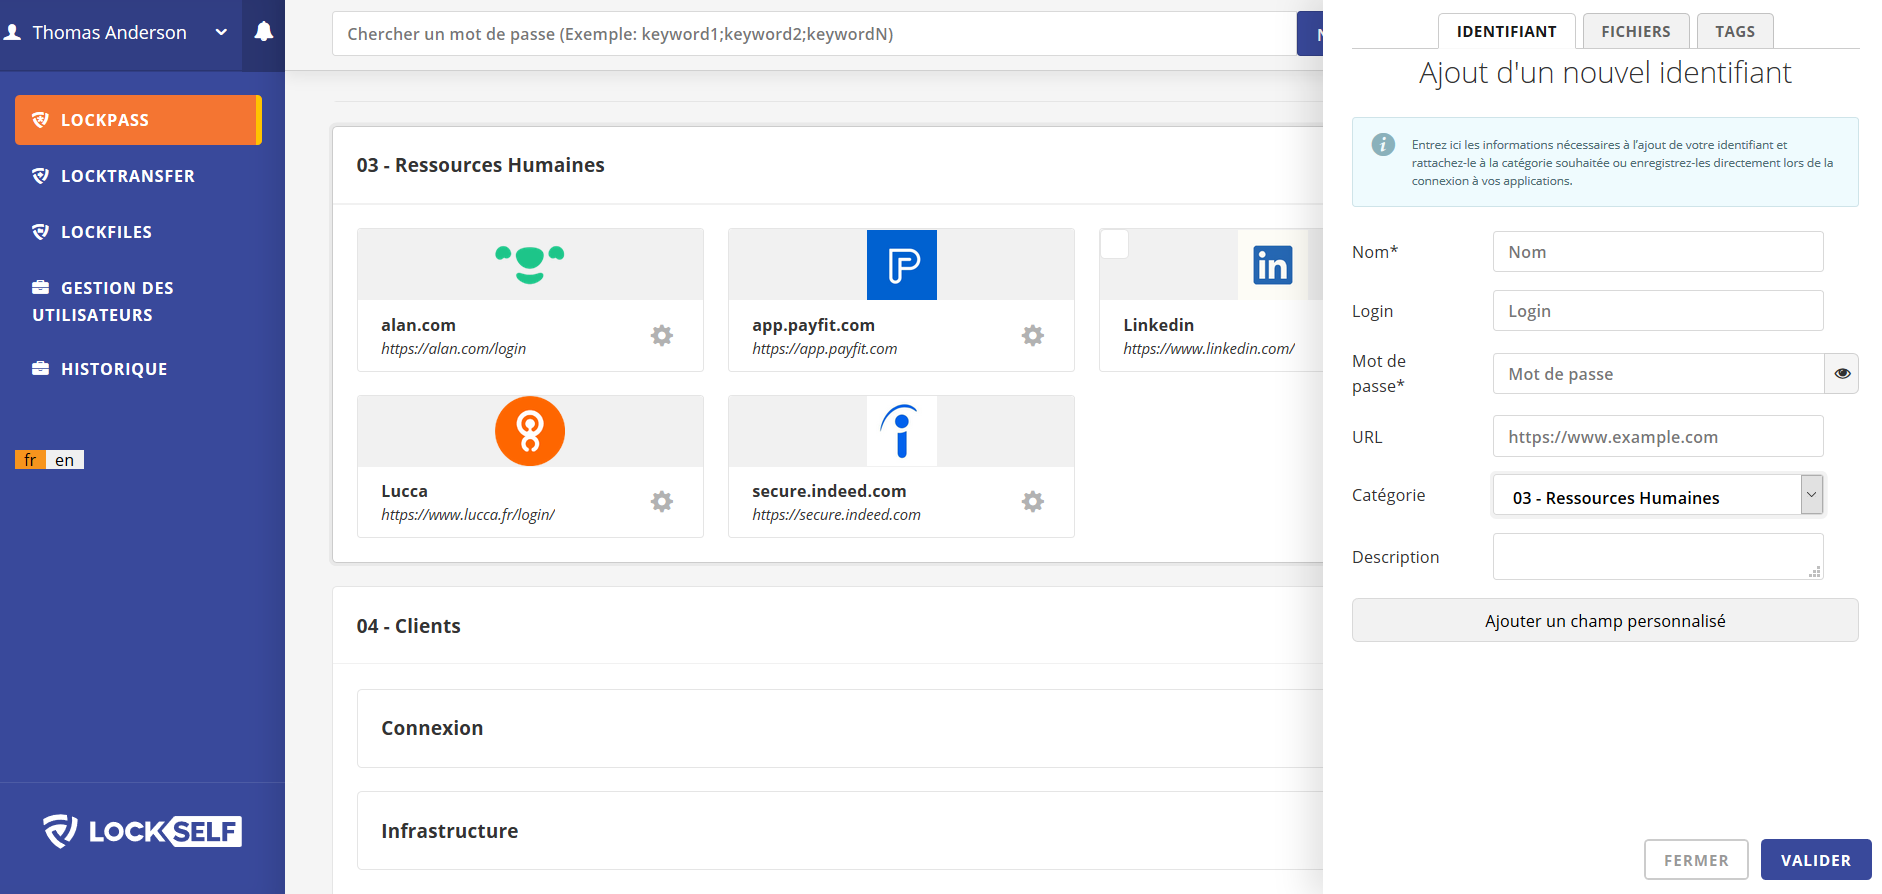Switch language to English
This screenshot has height=894, width=1882.
coord(65,460)
